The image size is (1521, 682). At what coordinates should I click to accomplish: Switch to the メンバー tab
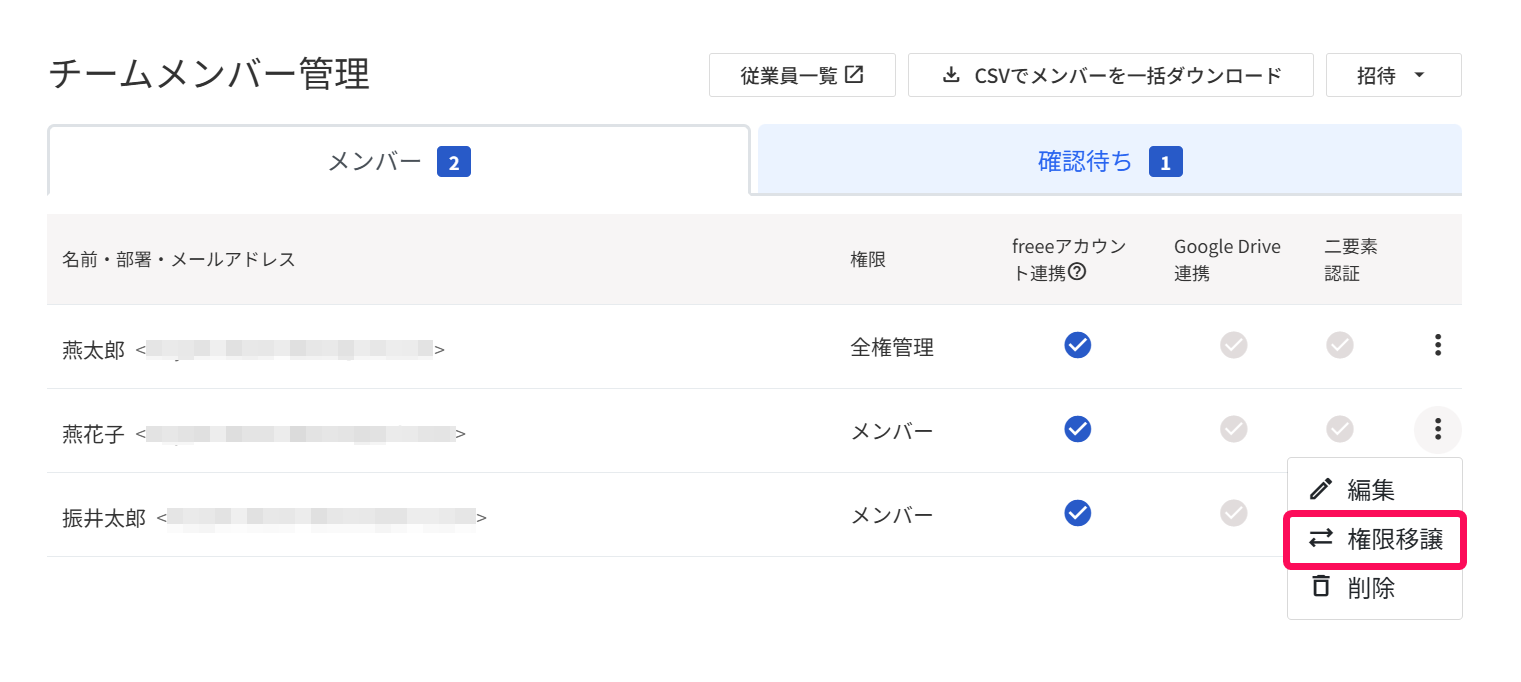coord(398,160)
